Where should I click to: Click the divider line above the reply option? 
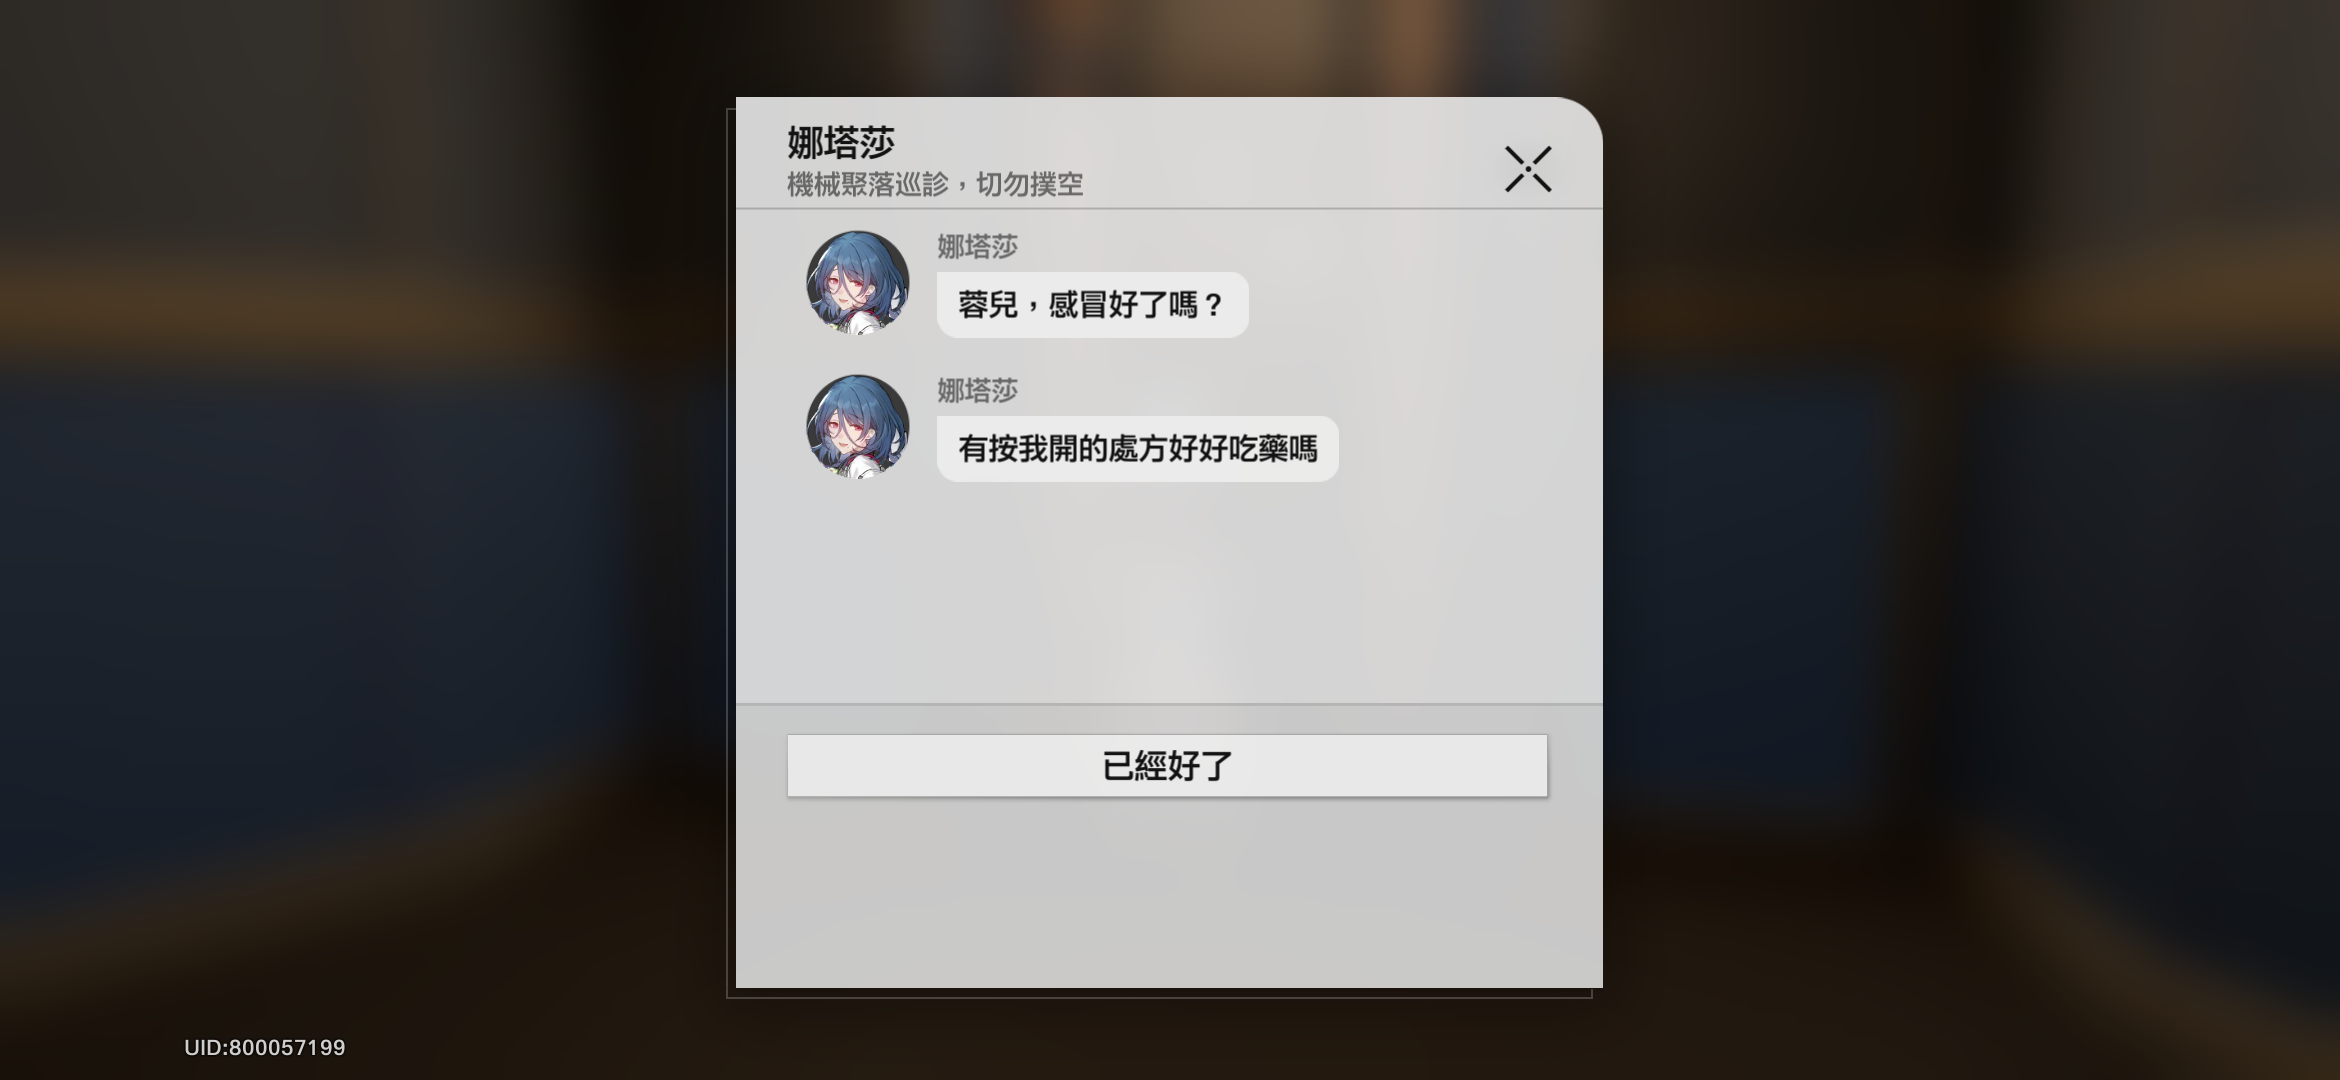click(x=1169, y=704)
